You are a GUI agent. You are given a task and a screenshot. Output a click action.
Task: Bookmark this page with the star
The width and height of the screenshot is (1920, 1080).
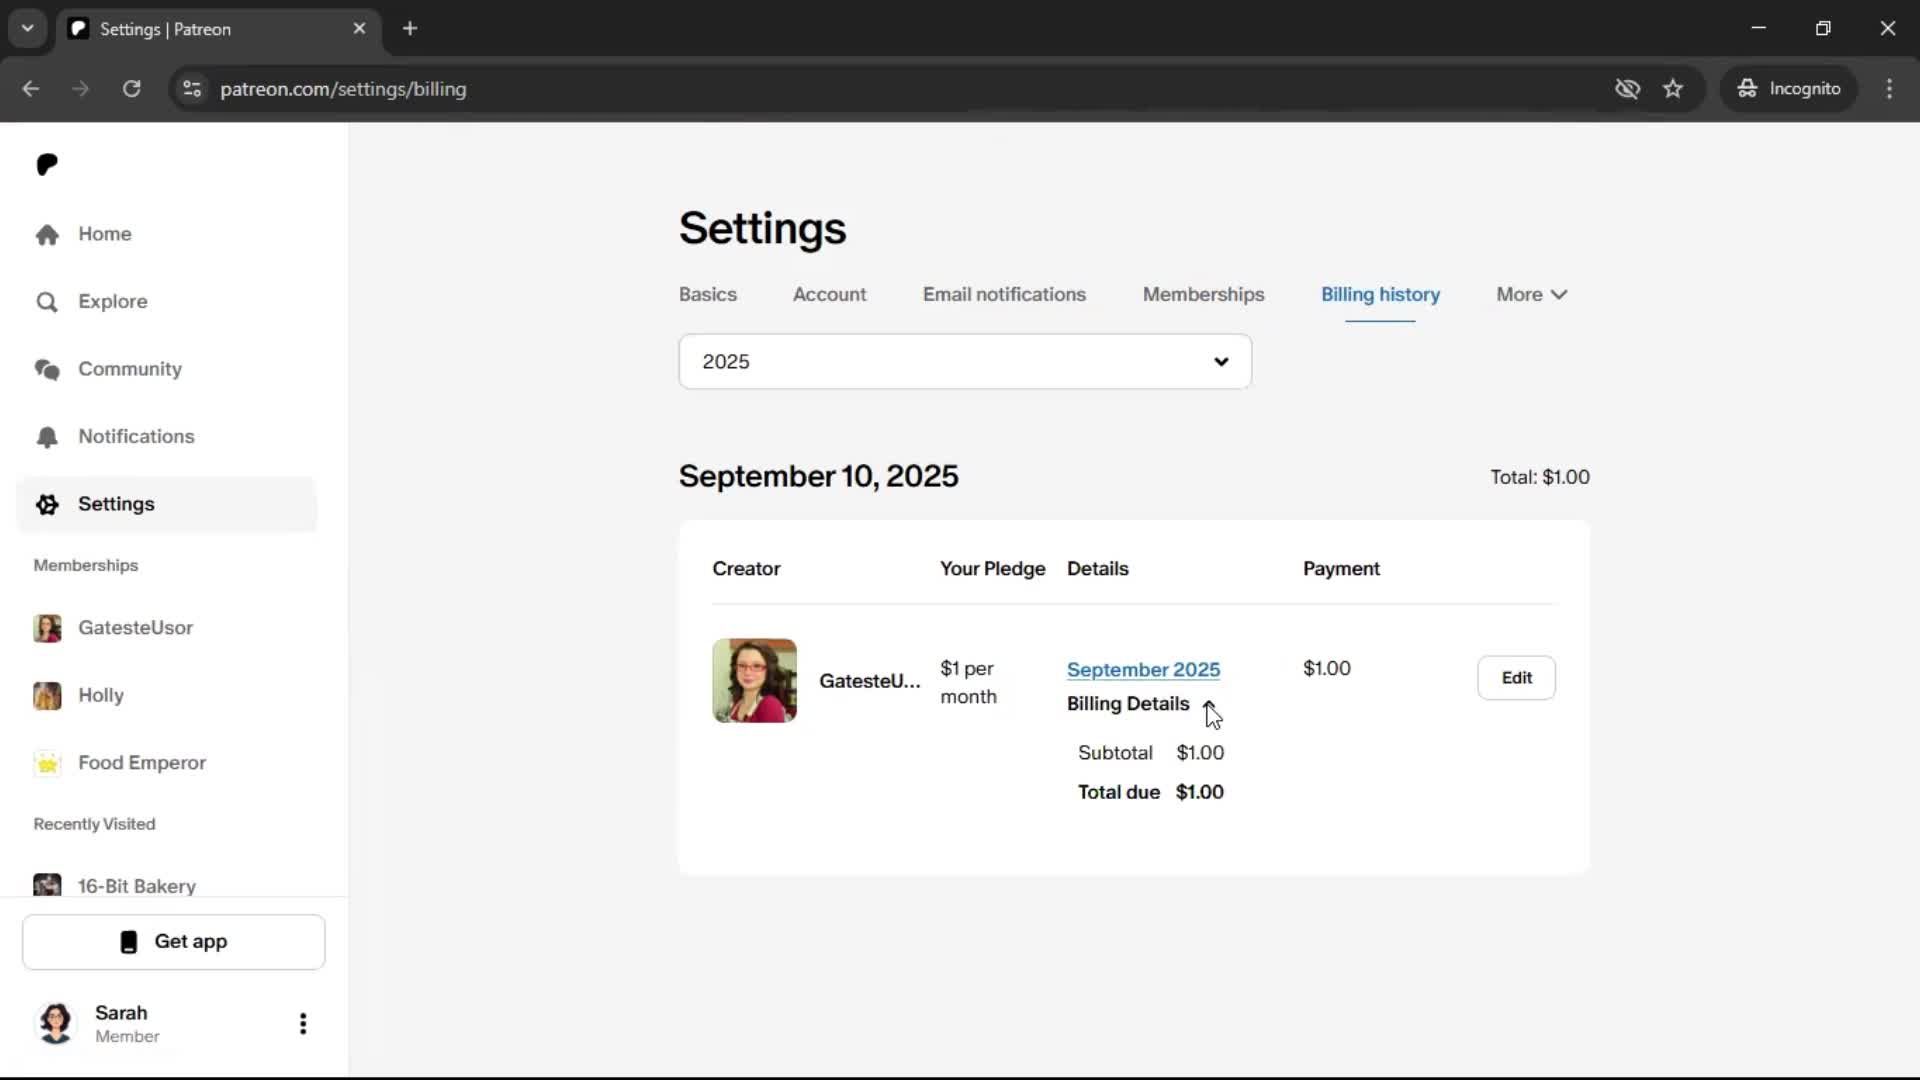click(x=1673, y=89)
